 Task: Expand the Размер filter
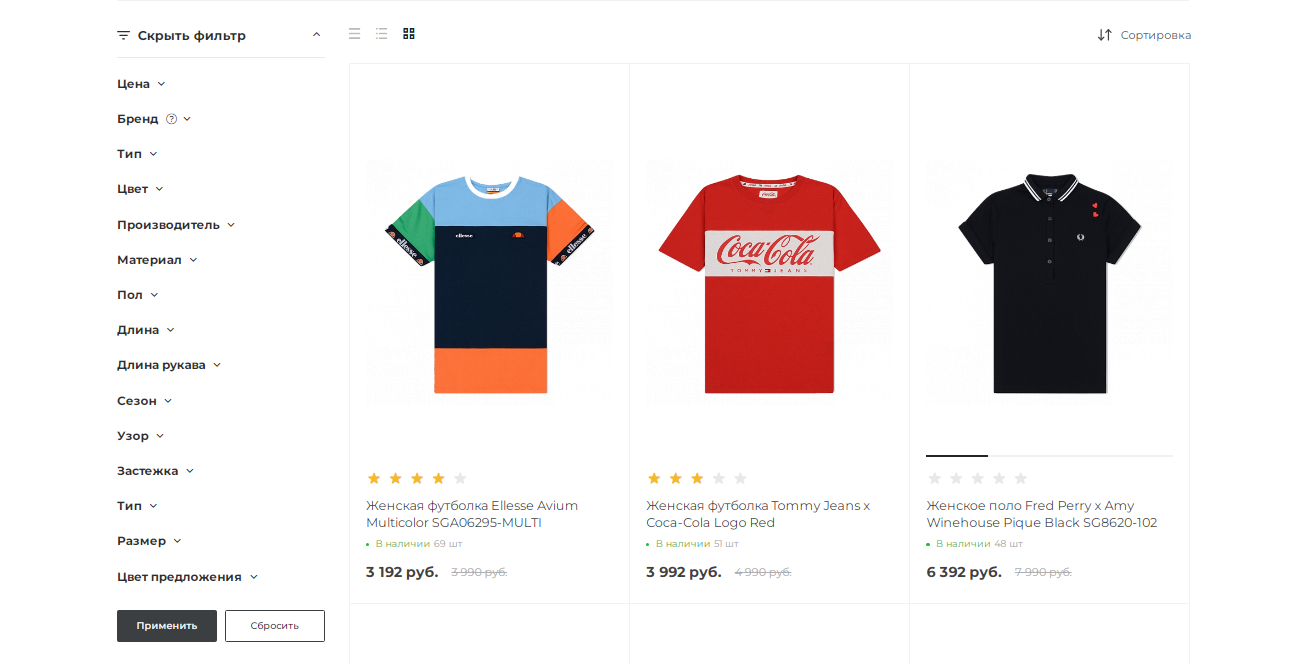pos(149,541)
